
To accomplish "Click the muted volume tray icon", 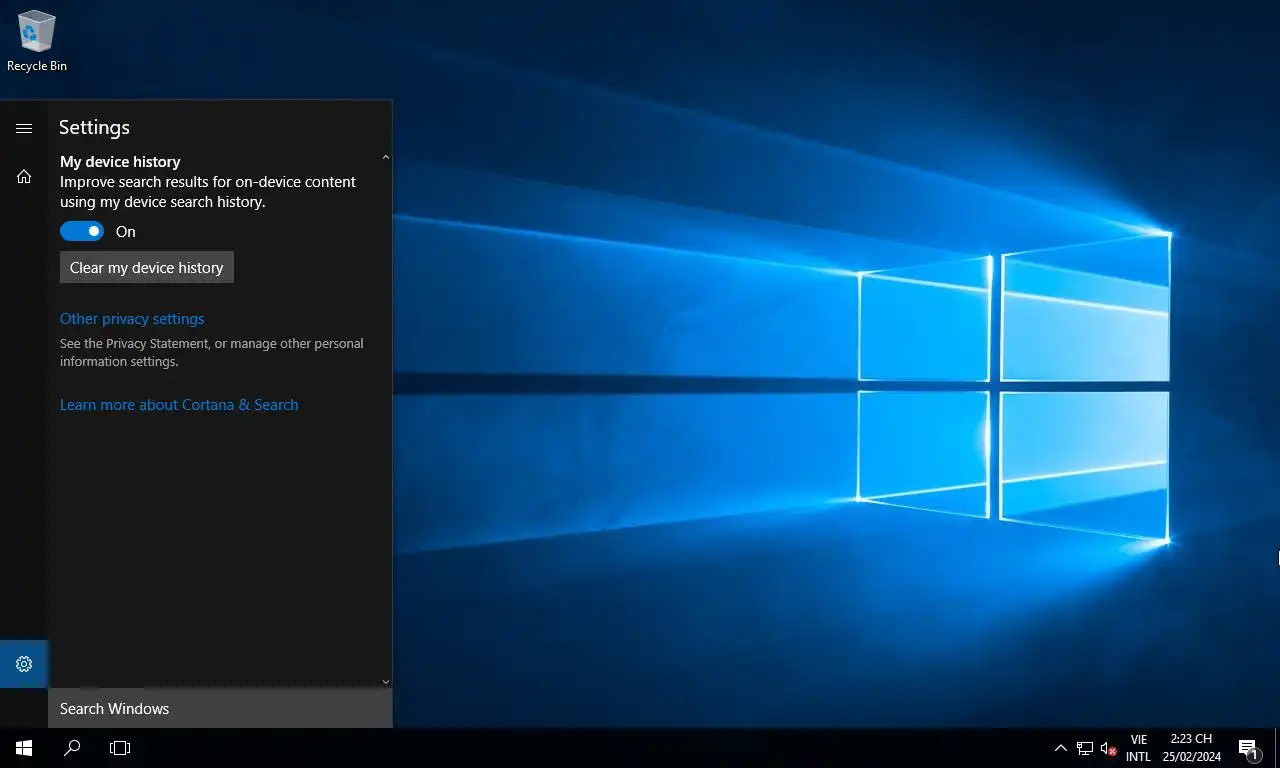I will (1108, 748).
